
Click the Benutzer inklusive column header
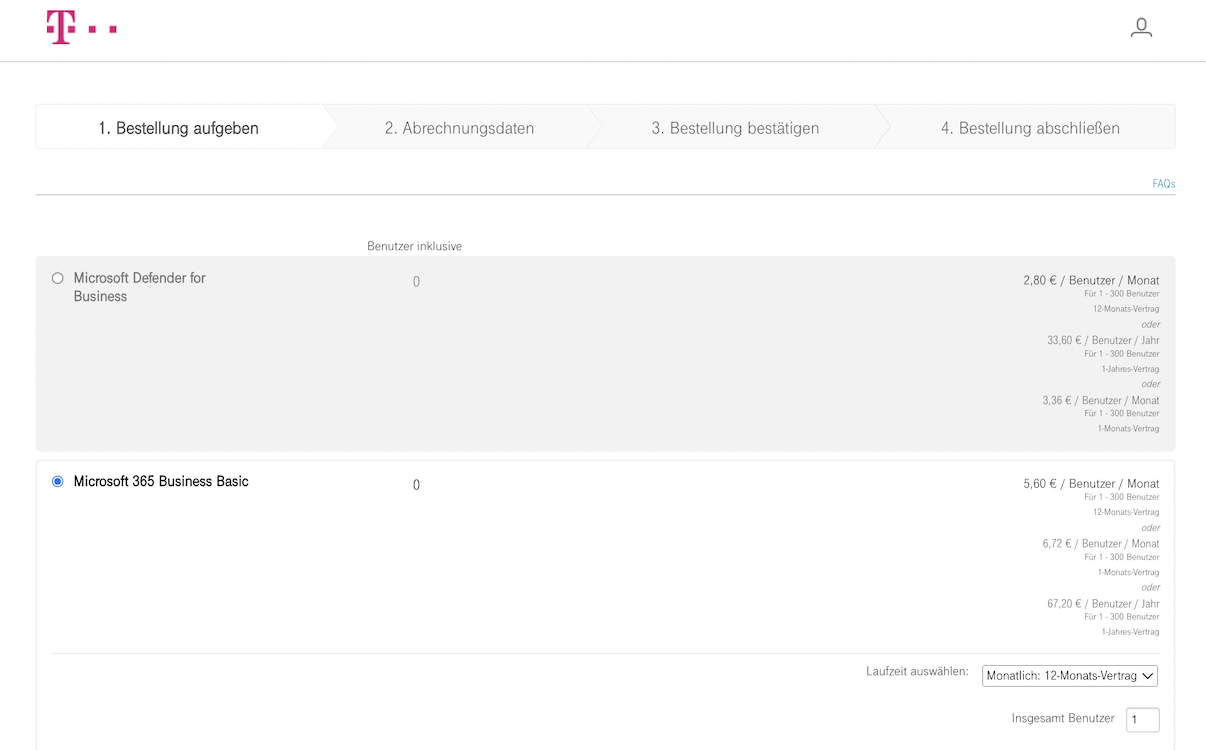[414, 246]
